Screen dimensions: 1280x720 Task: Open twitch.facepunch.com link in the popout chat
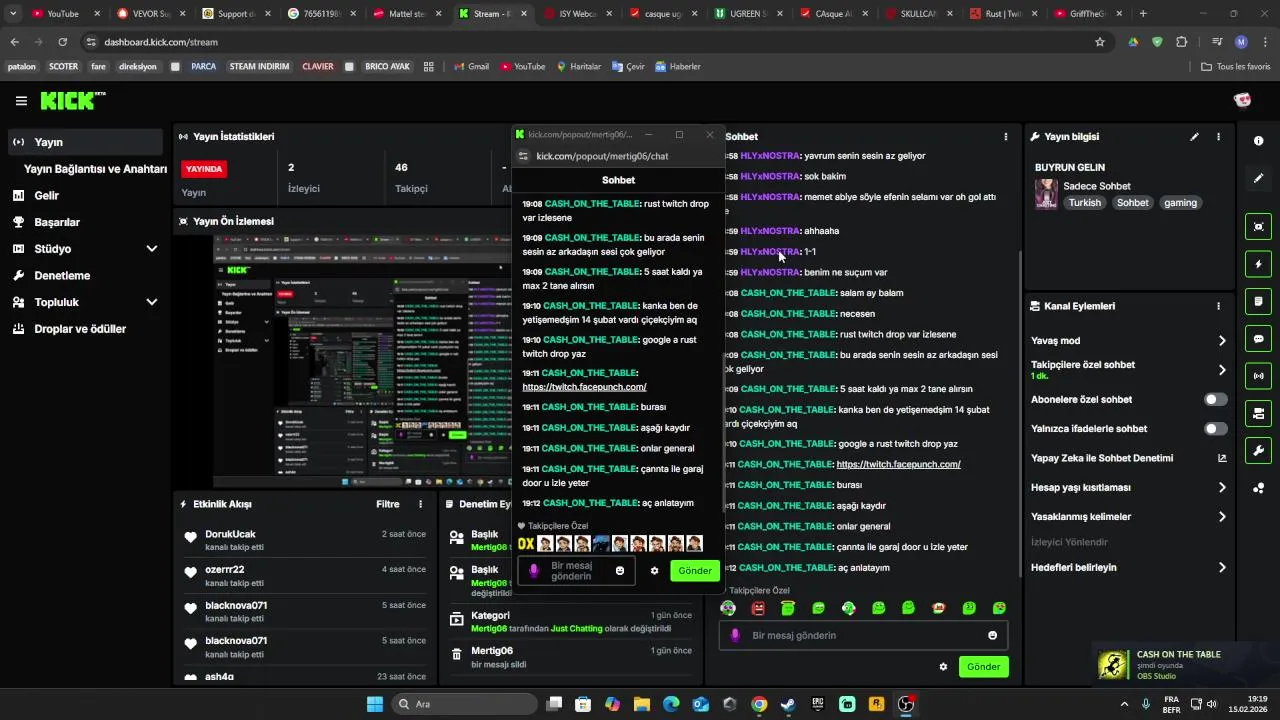coord(584,387)
